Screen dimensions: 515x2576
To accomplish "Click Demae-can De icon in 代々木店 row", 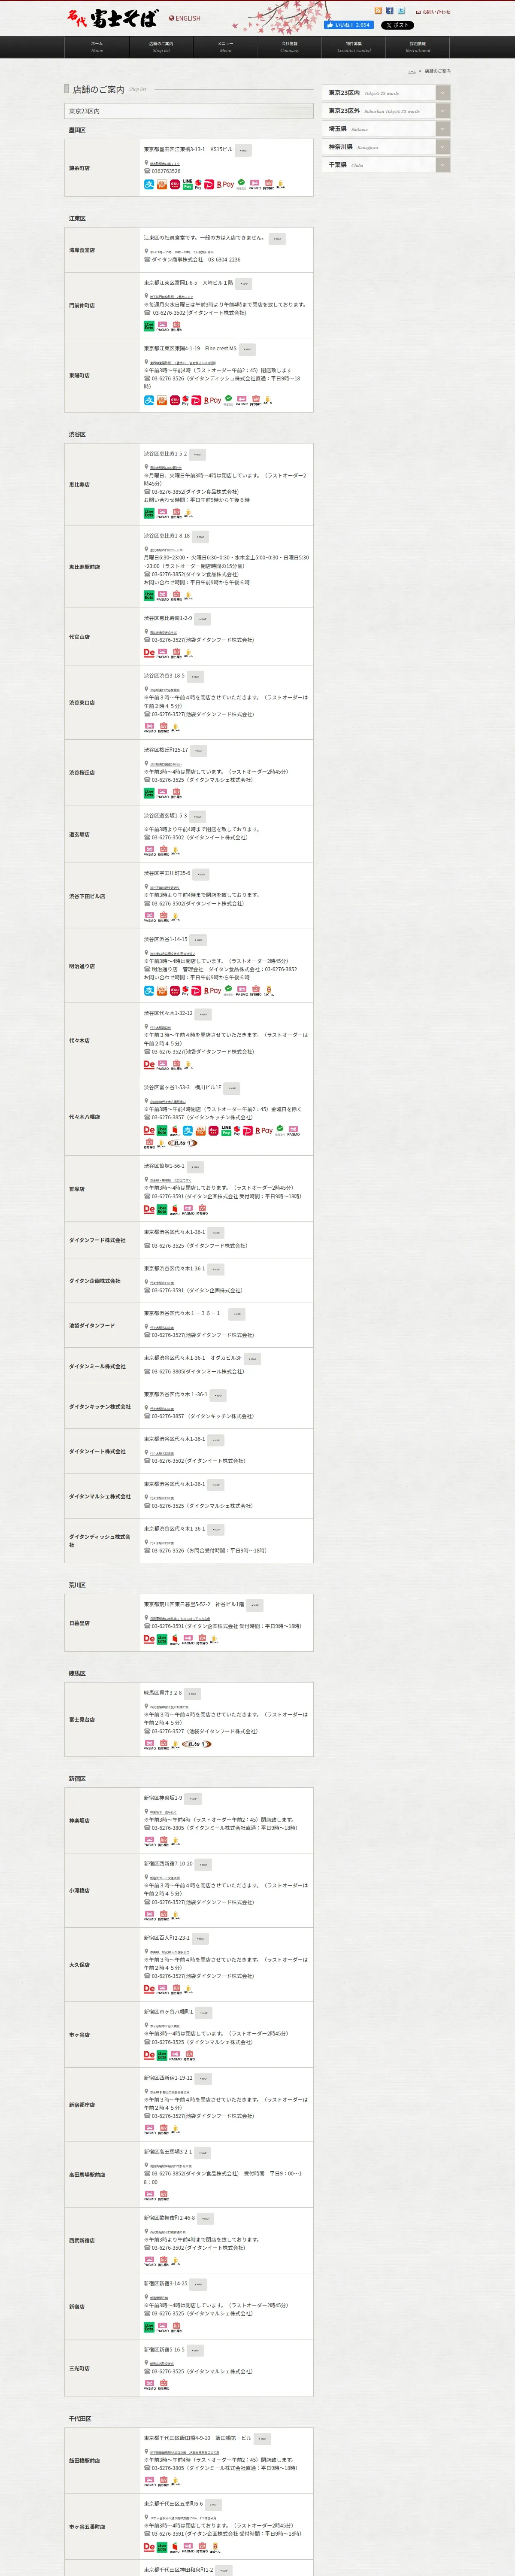I will click(149, 1065).
